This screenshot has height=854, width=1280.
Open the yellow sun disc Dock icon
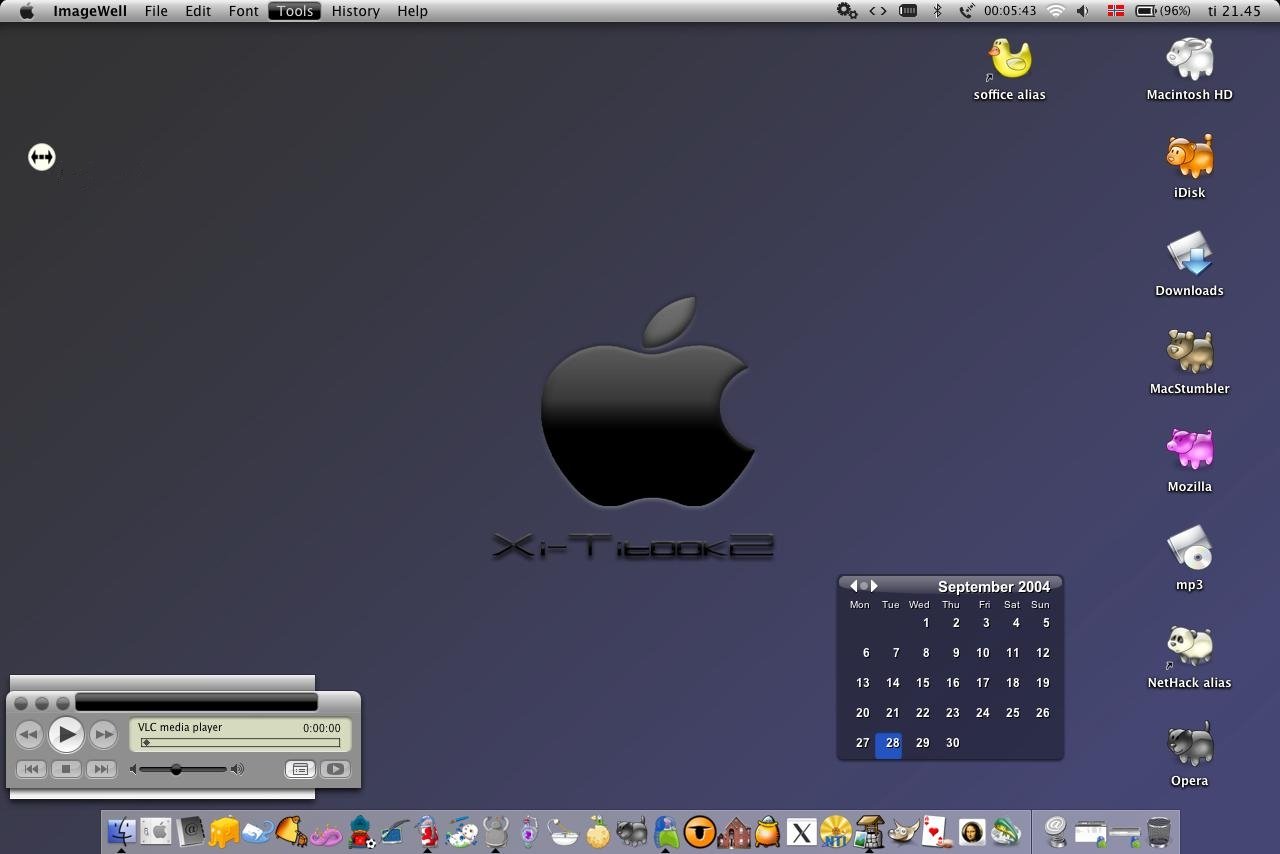pyautogui.click(x=835, y=831)
